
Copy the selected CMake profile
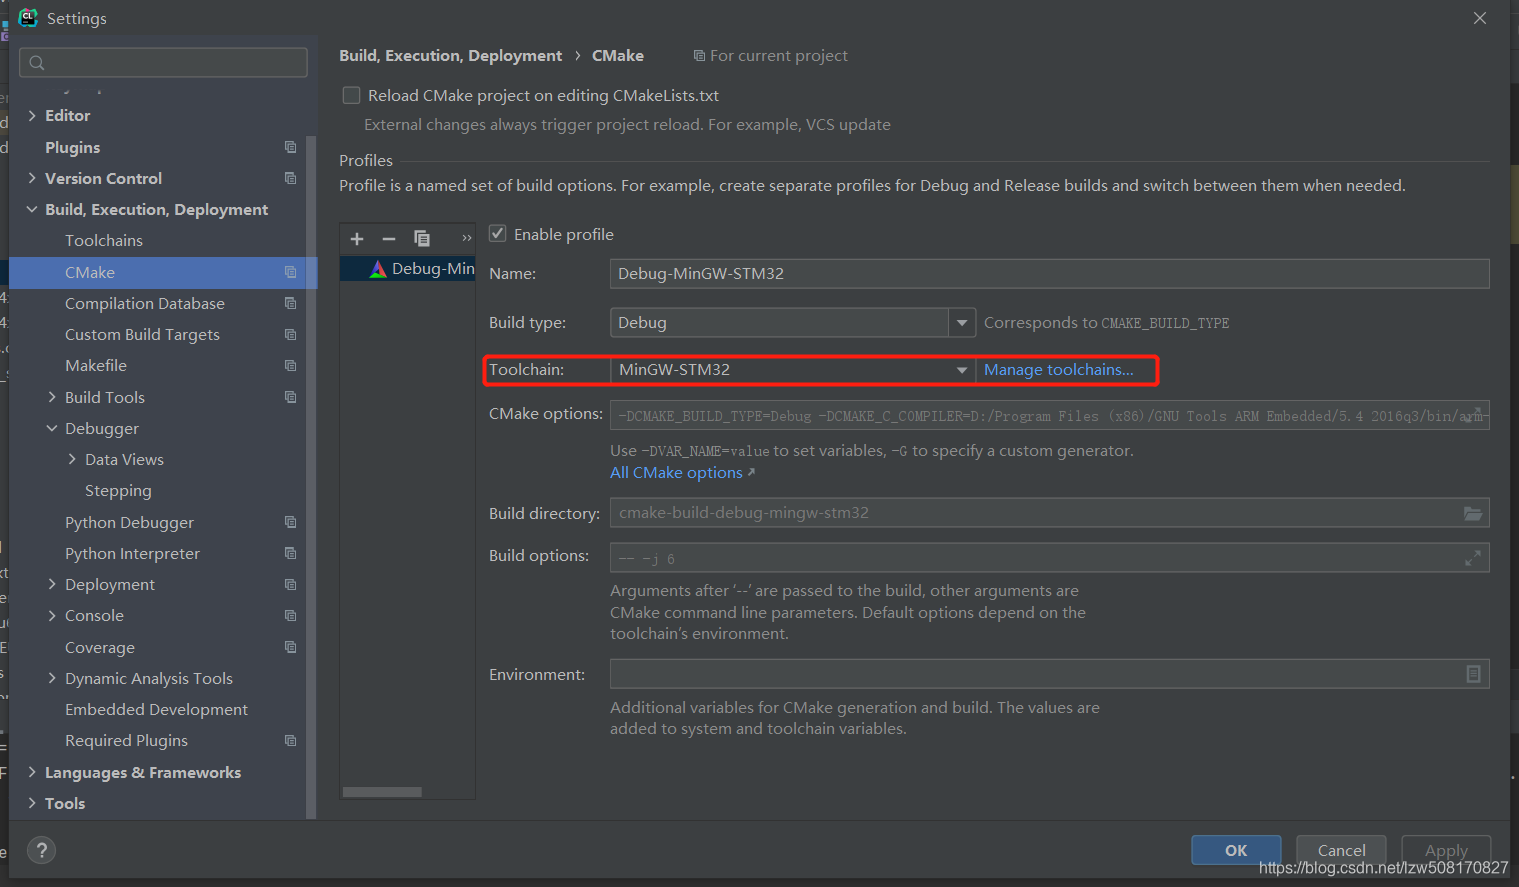coord(422,238)
